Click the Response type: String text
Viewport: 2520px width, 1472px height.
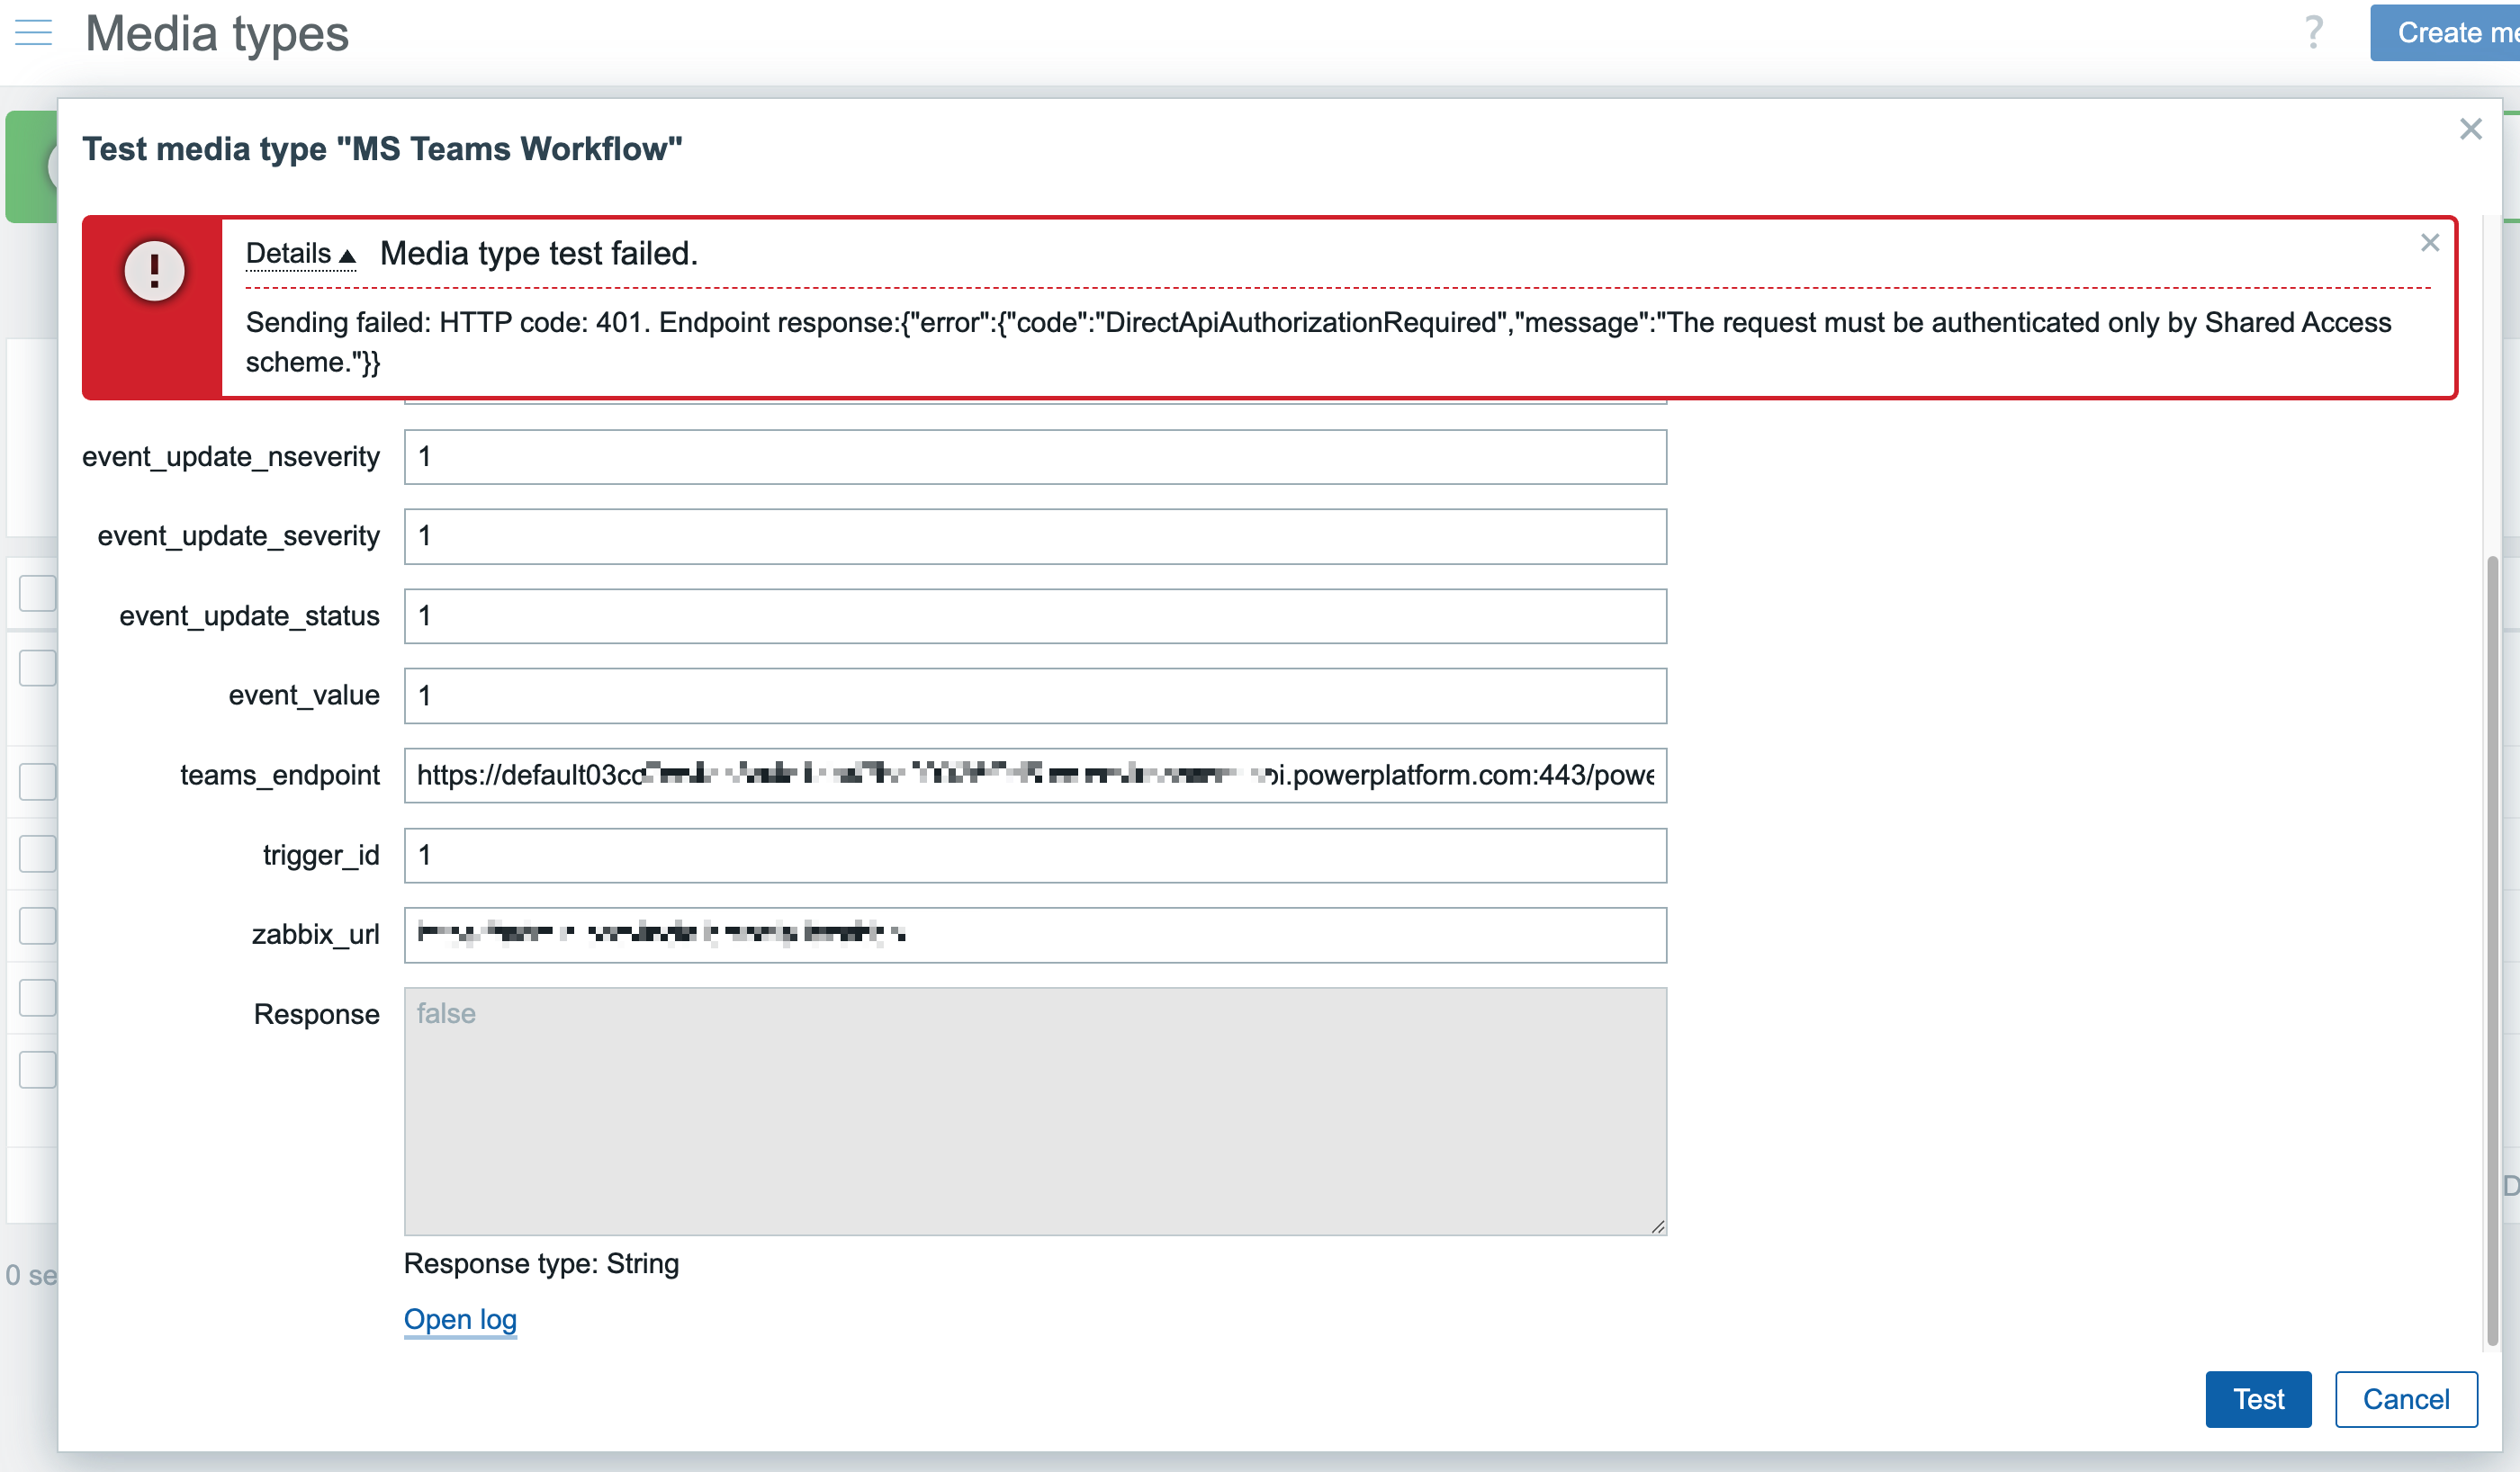[541, 1264]
